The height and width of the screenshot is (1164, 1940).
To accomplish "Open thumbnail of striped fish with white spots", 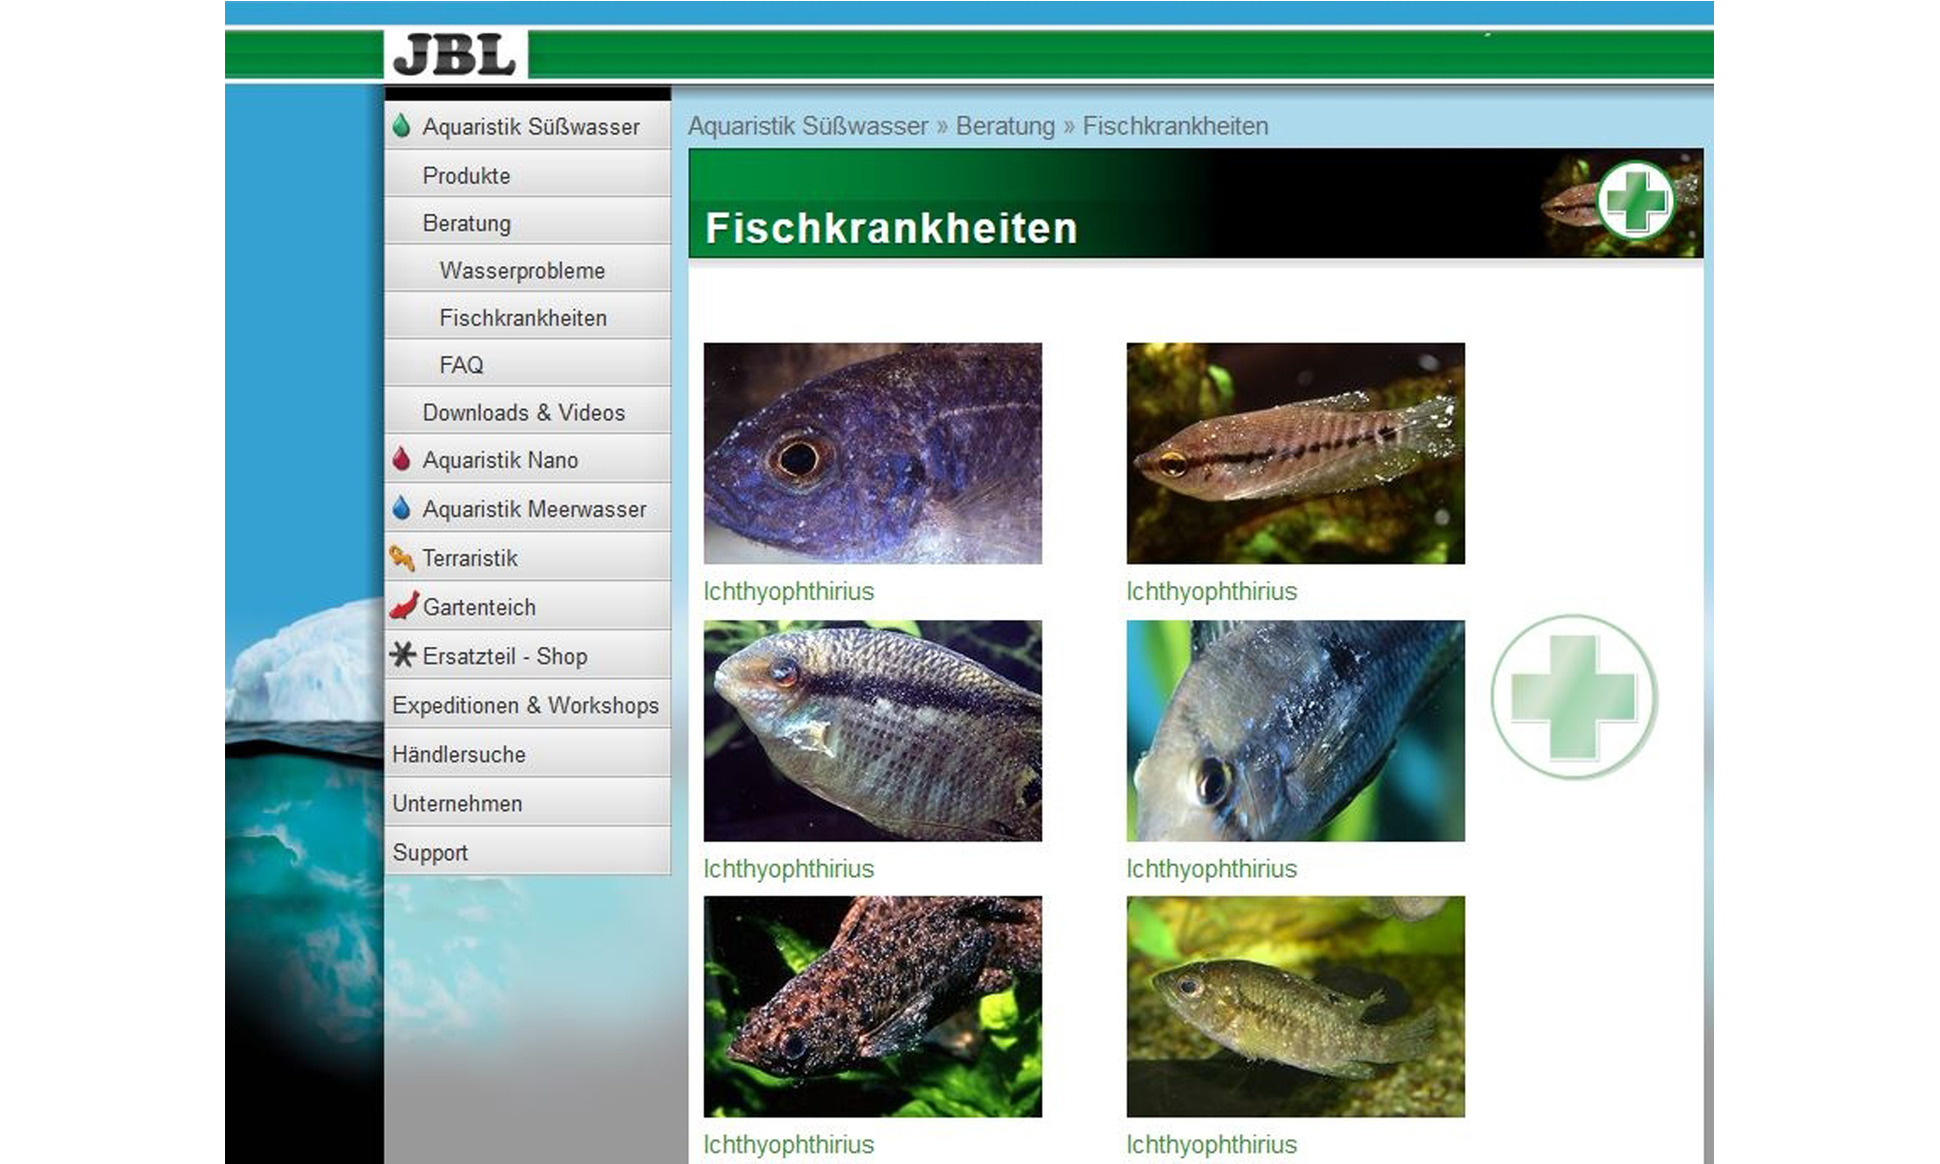I will point(1295,453).
